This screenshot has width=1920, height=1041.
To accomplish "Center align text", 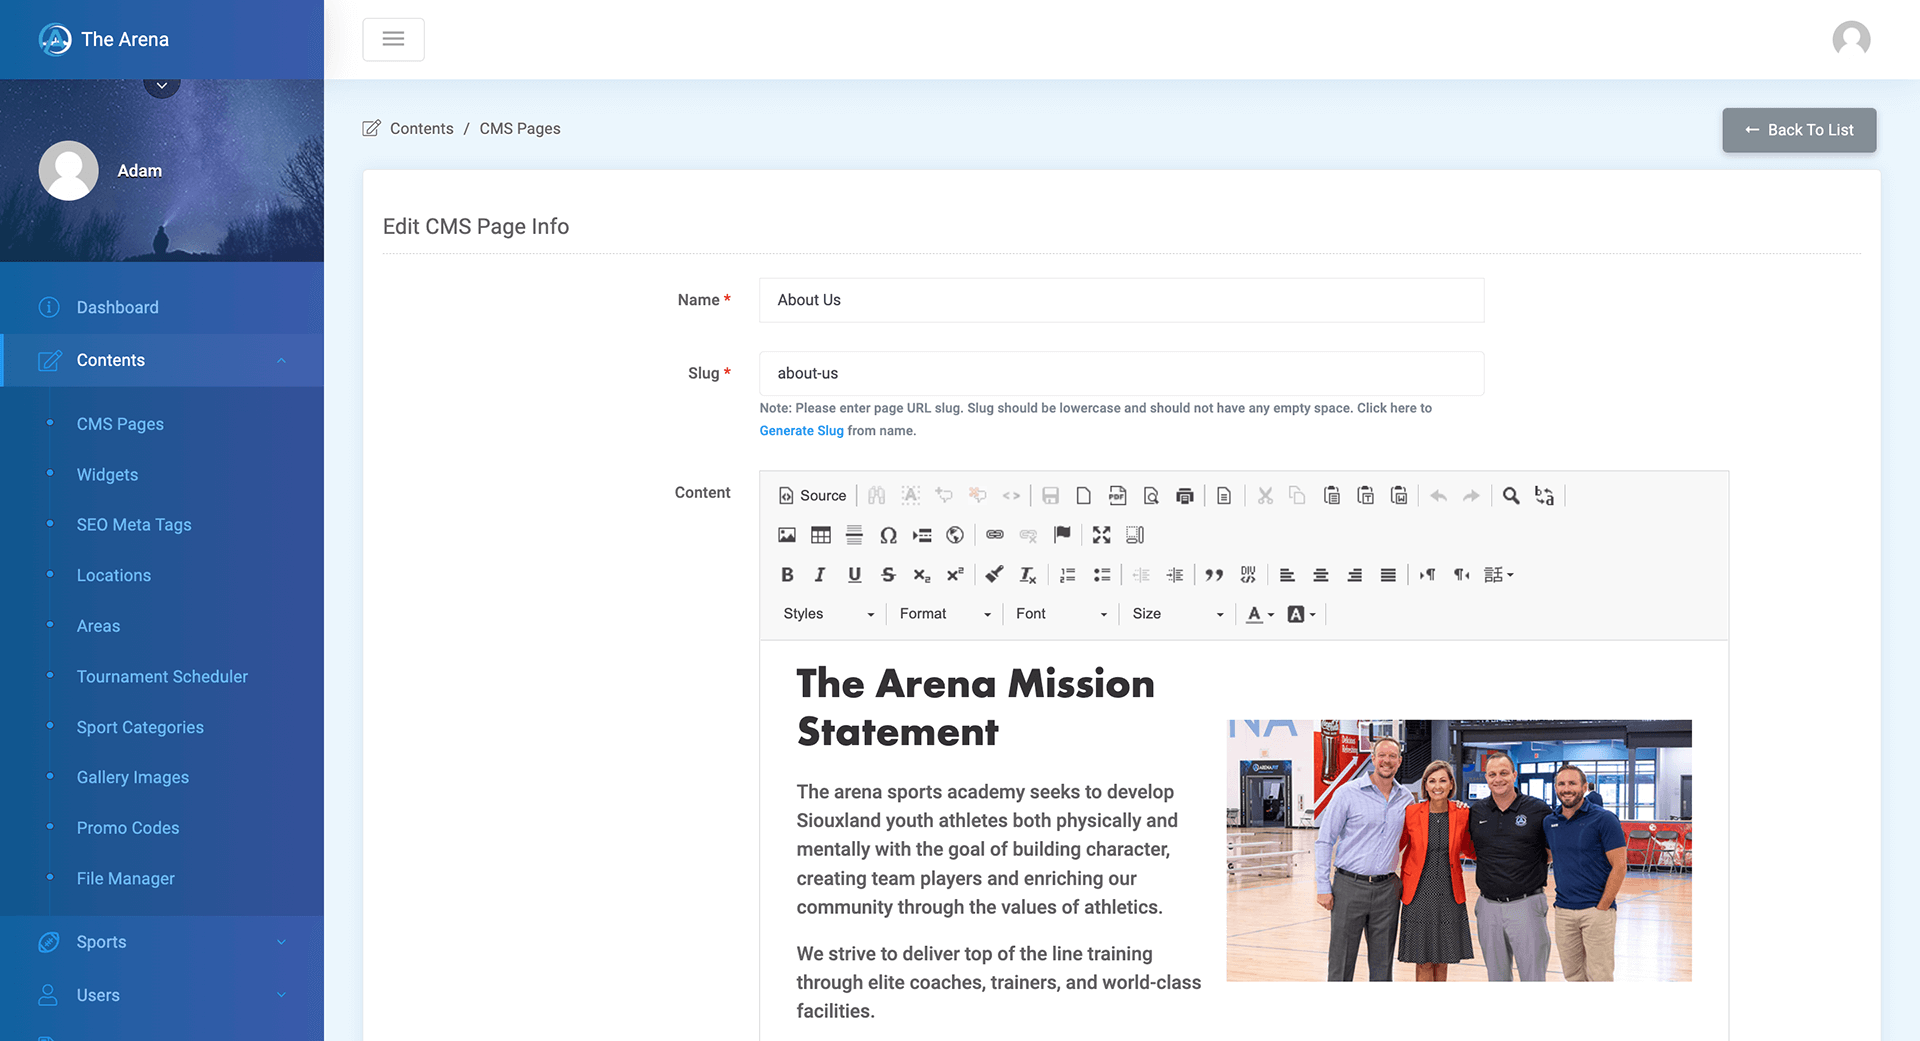I will [x=1321, y=574].
